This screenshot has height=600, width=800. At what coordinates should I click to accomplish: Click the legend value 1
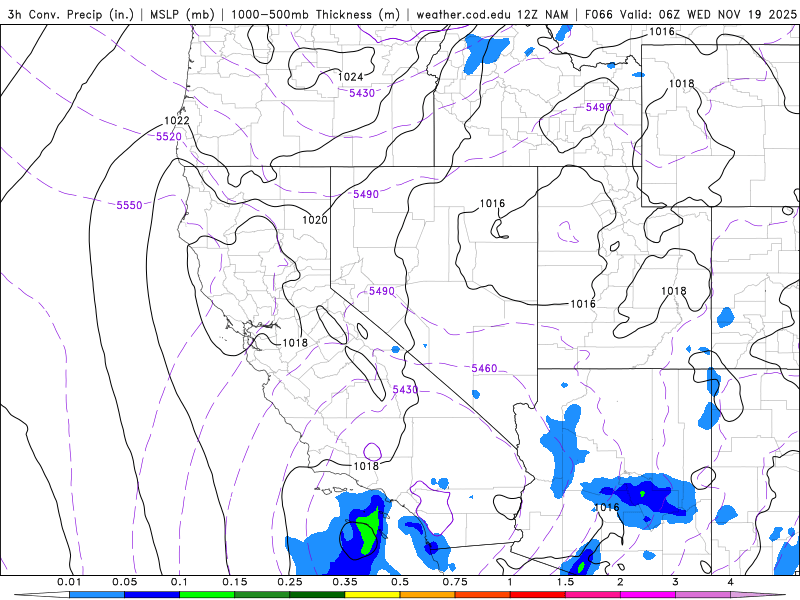(x=510, y=582)
